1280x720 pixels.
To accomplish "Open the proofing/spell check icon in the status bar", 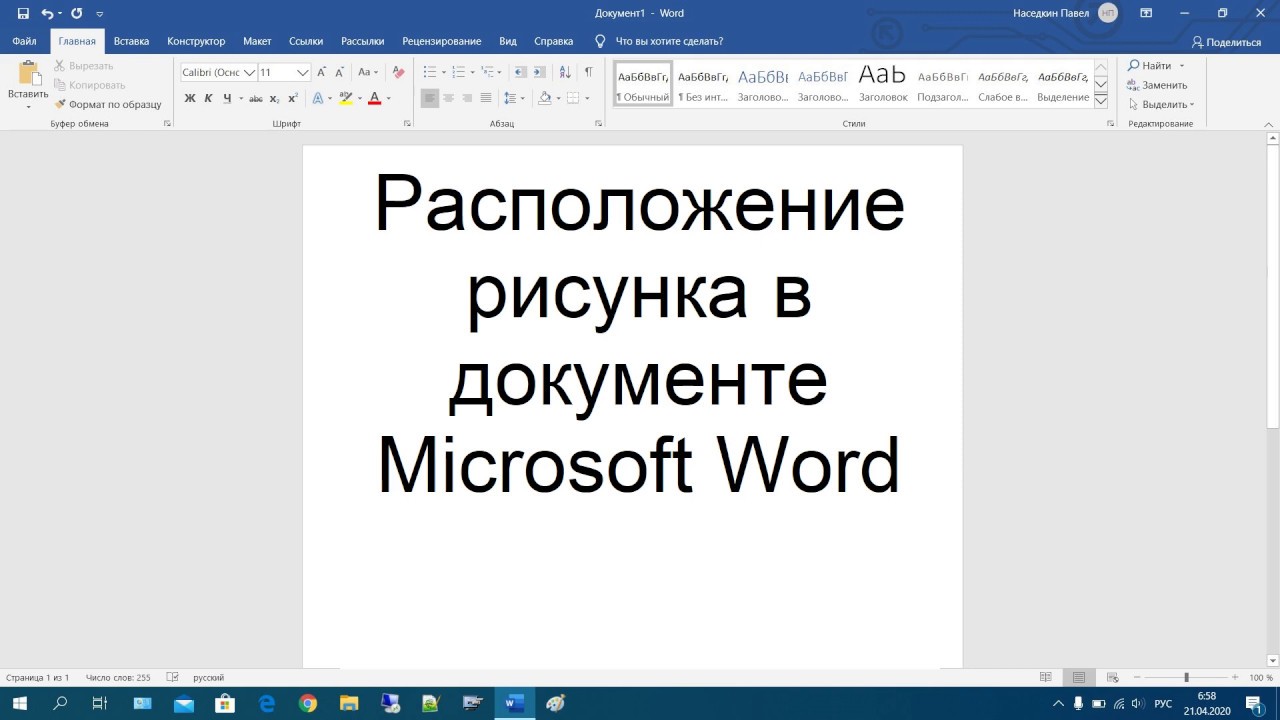I will point(172,677).
